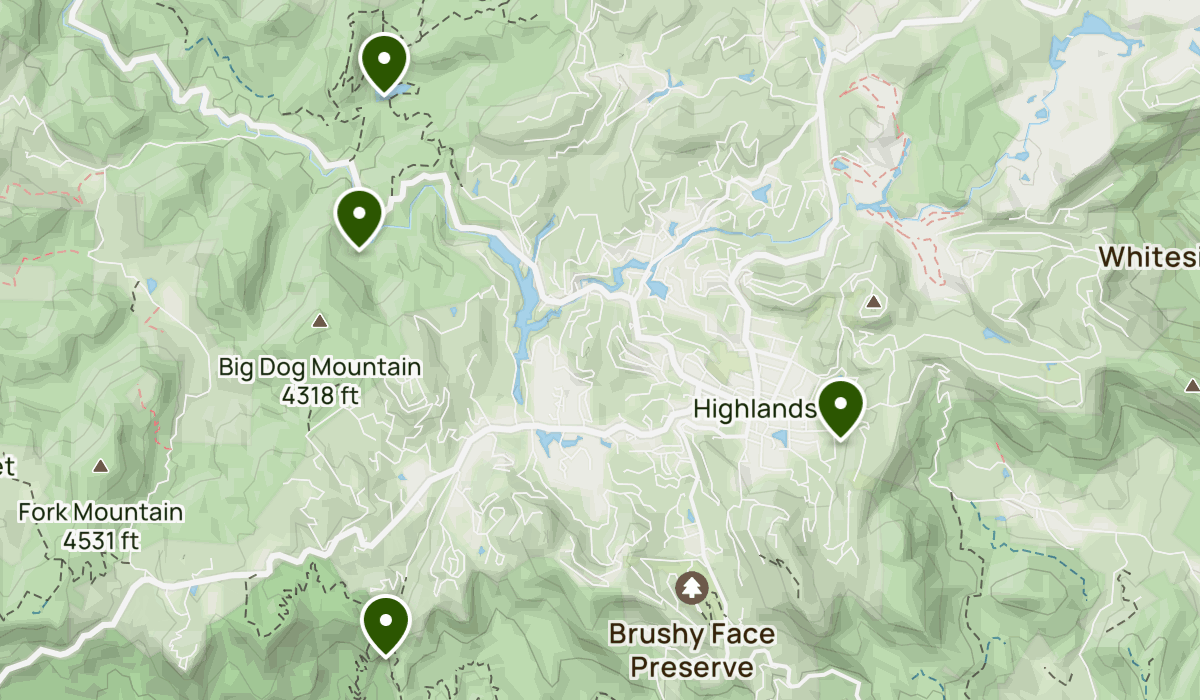Screen dimensions: 1200x700
Task: Select green trail pin at map bottom
Action: [385, 625]
